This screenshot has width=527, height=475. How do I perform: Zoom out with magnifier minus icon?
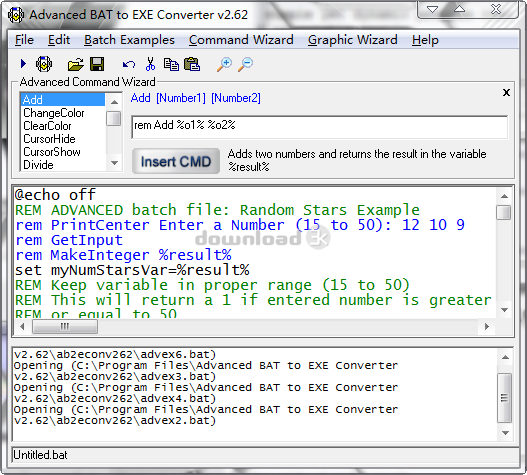click(x=245, y=64)
